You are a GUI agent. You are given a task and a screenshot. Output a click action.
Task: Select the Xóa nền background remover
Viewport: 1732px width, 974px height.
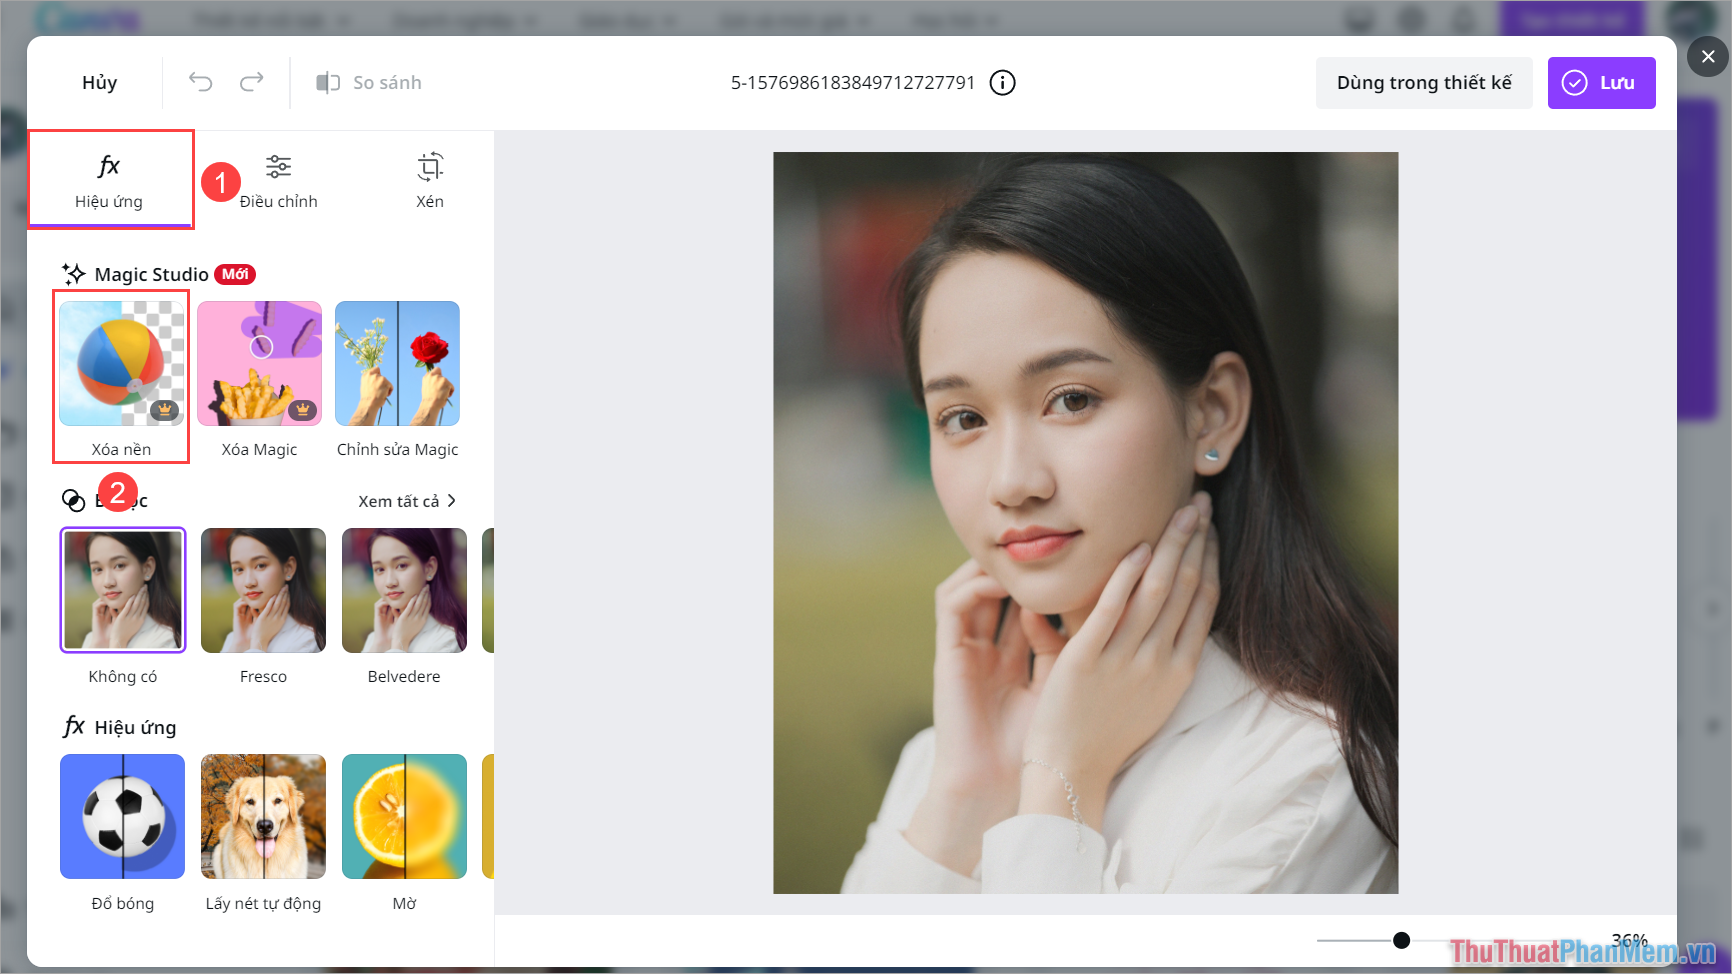pos(120,363)
